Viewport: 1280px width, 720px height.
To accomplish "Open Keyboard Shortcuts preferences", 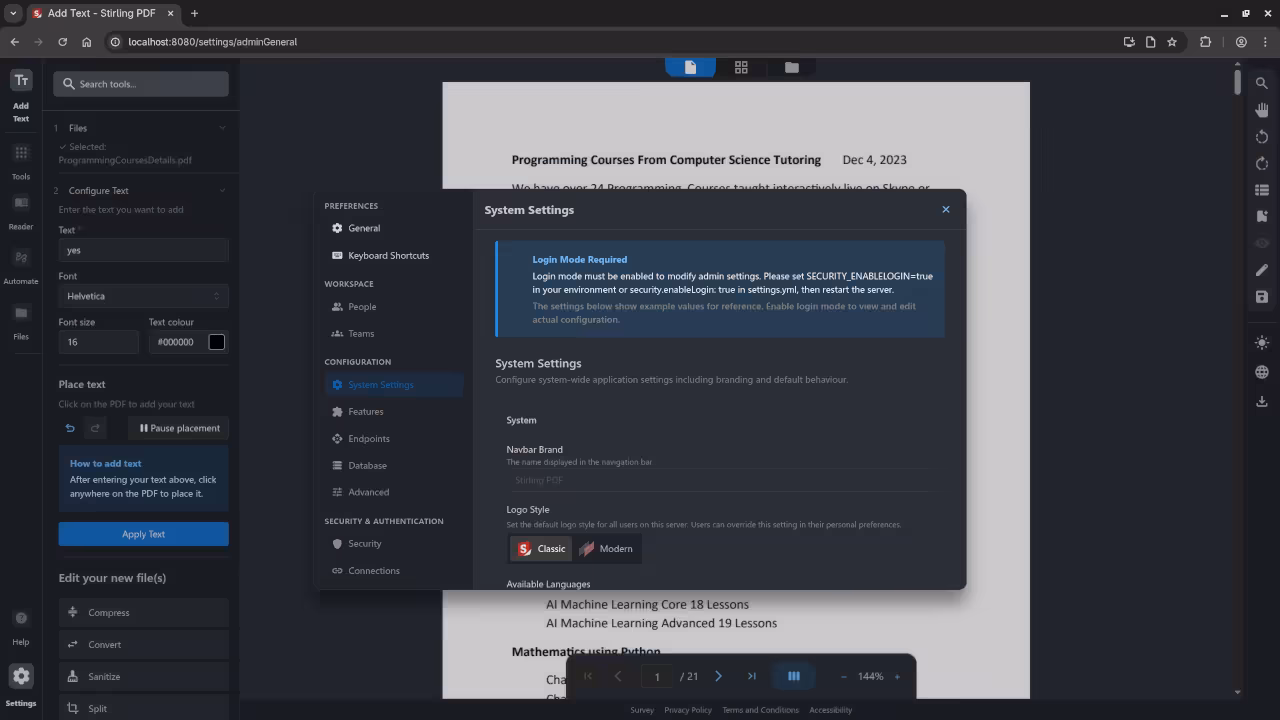I will click(x=388, y=255).
